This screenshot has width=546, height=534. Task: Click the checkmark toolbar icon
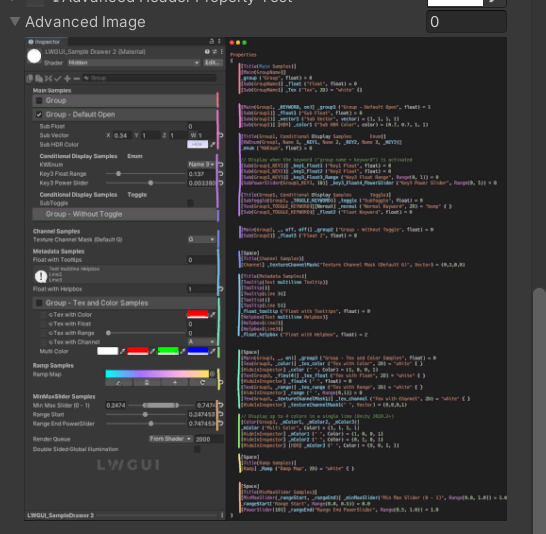tap(58, 78)
